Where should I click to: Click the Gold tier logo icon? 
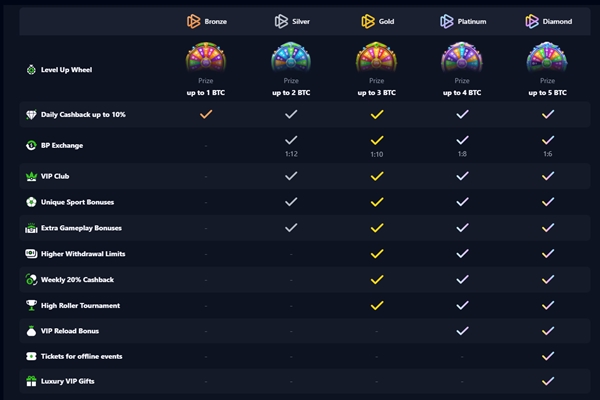tap(368, 21)
